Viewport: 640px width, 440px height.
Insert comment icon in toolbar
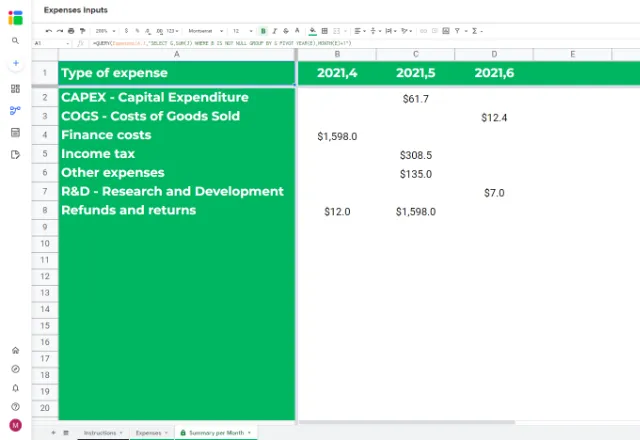[x=435, y=31]
